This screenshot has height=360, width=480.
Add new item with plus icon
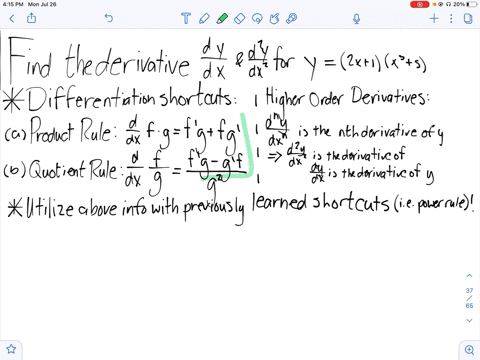click(434, 18)
